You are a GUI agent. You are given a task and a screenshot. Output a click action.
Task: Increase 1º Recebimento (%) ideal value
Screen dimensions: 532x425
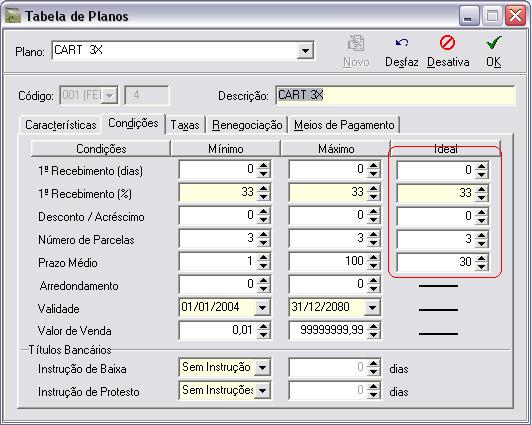click(481, 189)
